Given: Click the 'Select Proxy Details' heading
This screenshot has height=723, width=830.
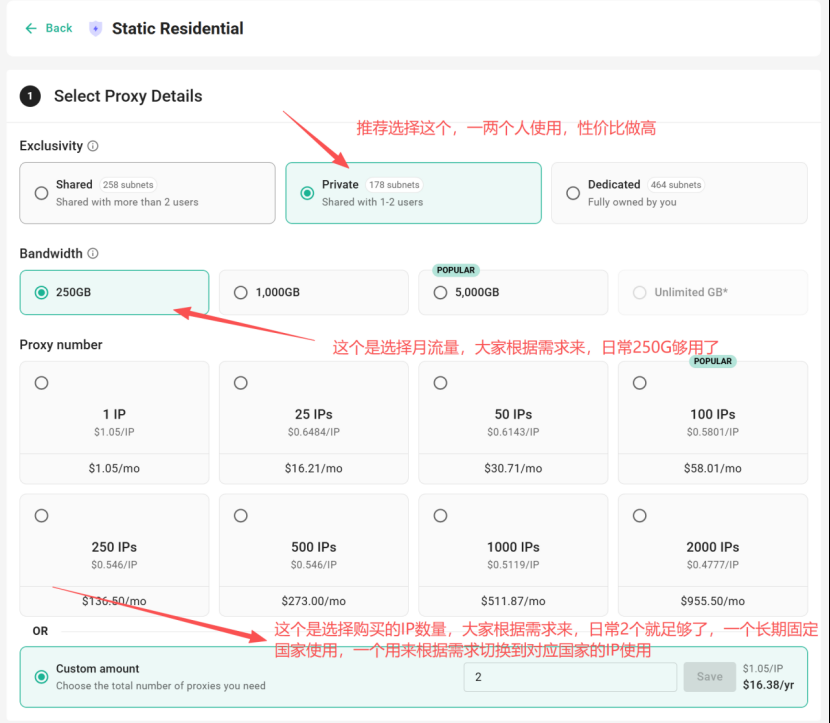Looking at the screenshot, I should coord(128,96).
